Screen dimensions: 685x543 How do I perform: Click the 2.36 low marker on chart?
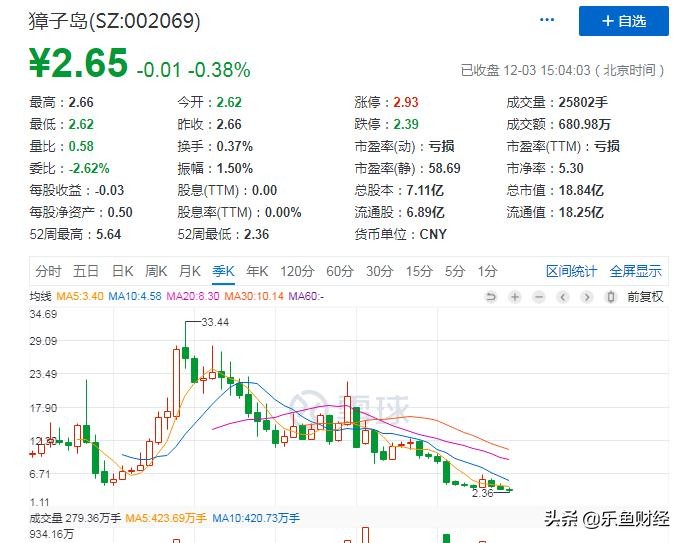pyautogui.click(x=483, y=493)
